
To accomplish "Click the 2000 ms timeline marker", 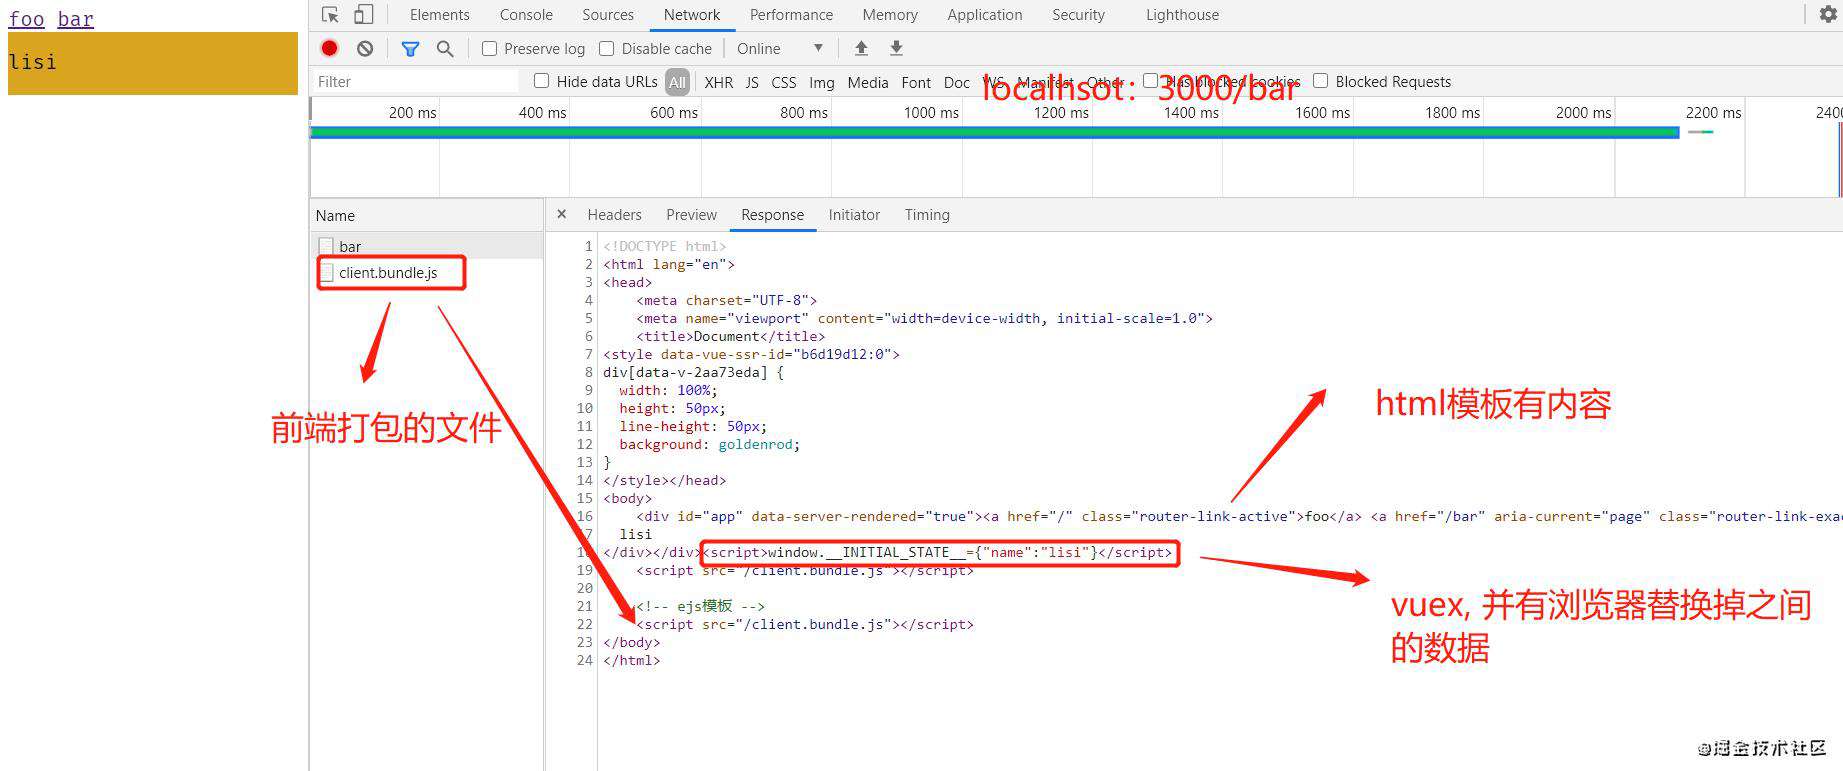I will point(1583,113).
